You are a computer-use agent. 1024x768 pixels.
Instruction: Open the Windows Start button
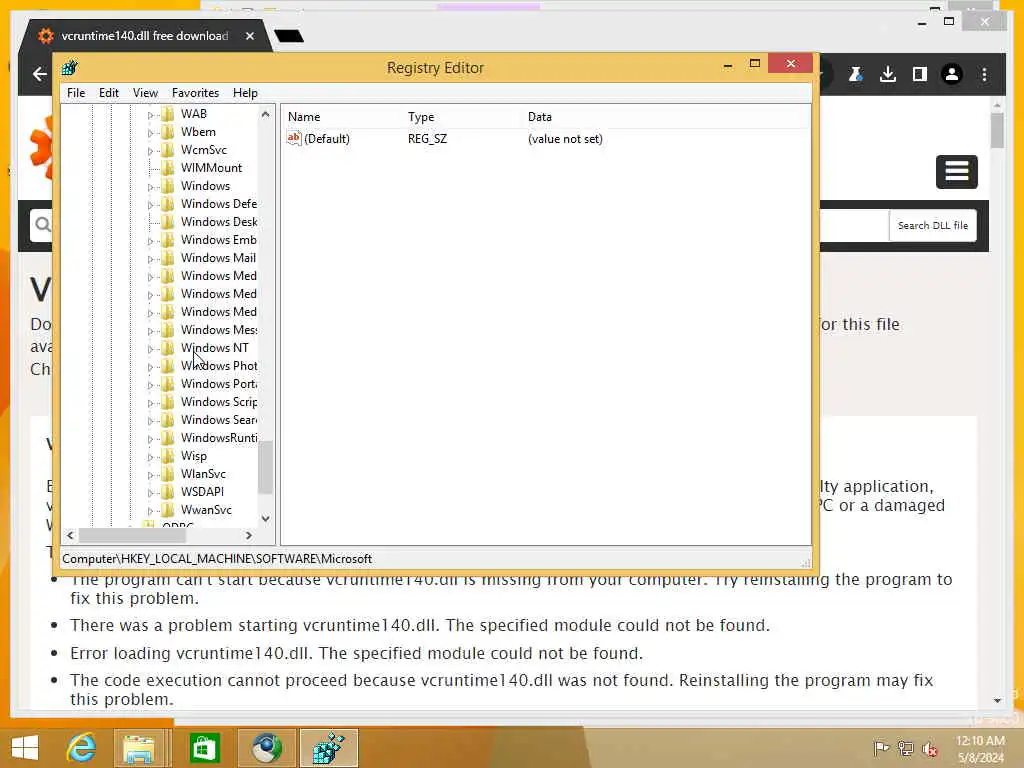click(x=25, y=748)
